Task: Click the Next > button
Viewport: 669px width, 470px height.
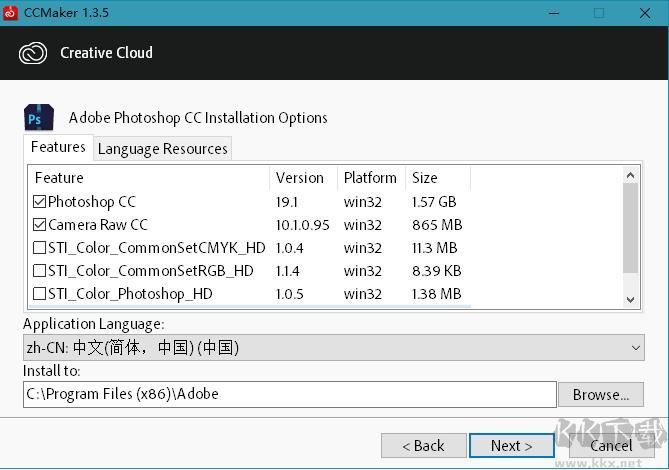Action: pyautogui.click(x=511, y=445)
